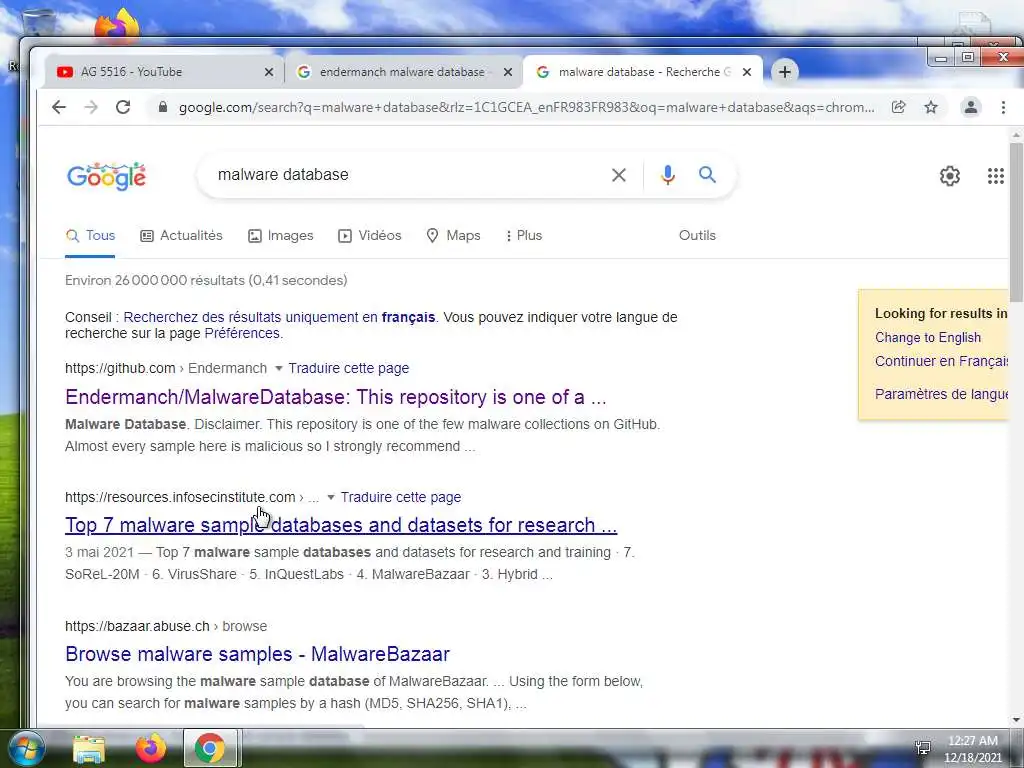
Task: Open Browse malware samples - MalwareBazaar result
Action: pos(257,654)
